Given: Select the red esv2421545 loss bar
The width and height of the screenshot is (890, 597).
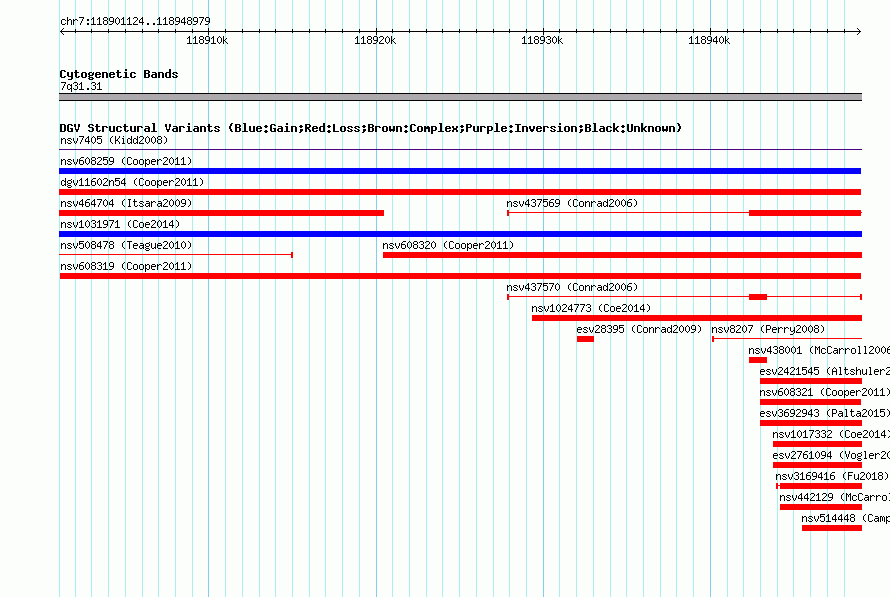Looking at the screenshot, I should click(811, 381).
